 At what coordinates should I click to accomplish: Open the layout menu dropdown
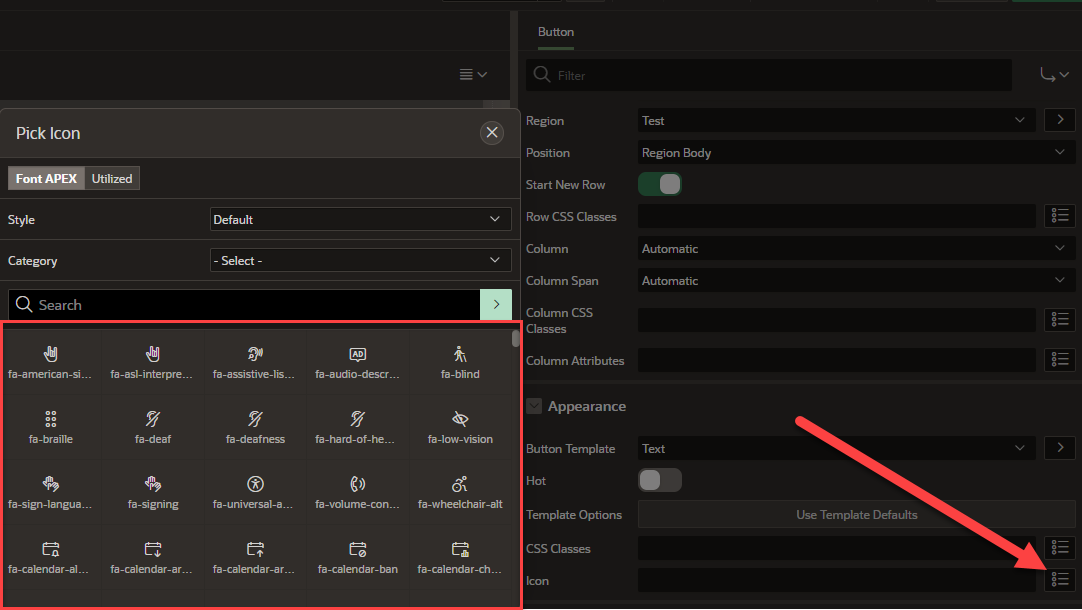[x=473, y=75]
